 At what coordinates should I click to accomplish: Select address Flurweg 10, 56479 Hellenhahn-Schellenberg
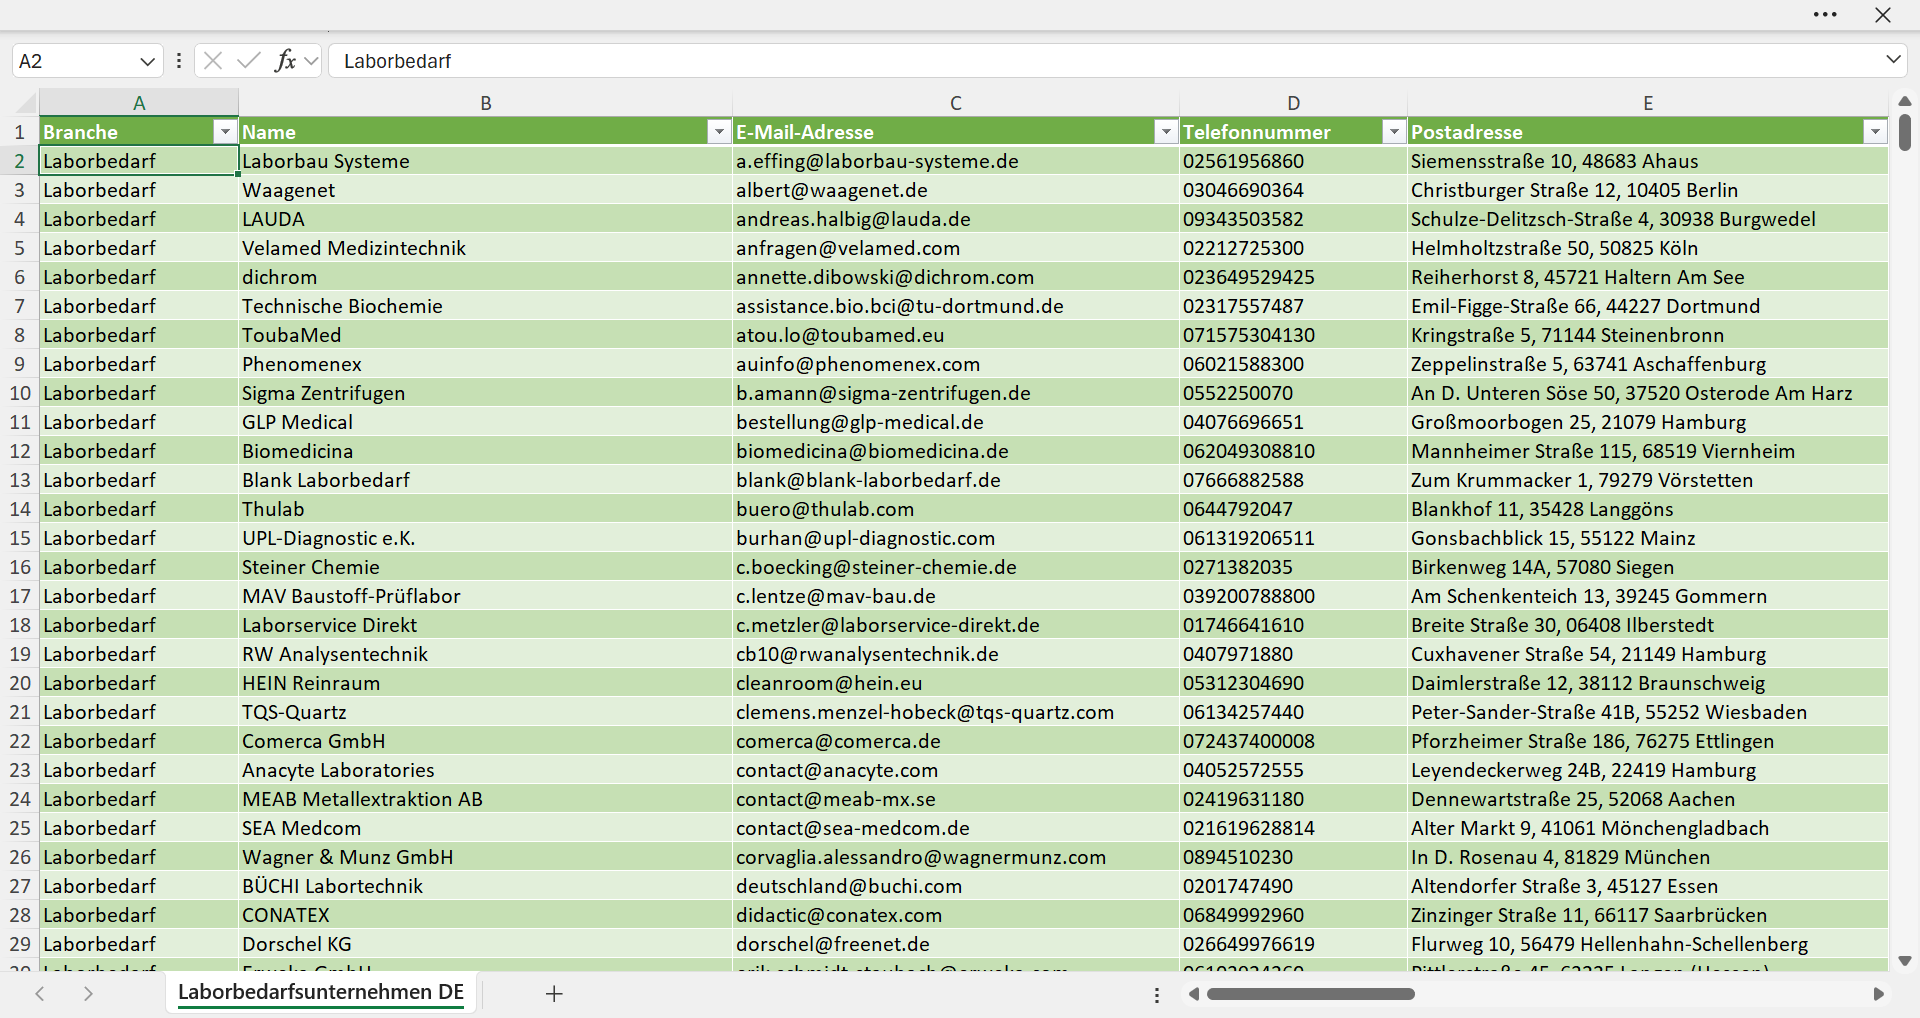point(1648,944)
